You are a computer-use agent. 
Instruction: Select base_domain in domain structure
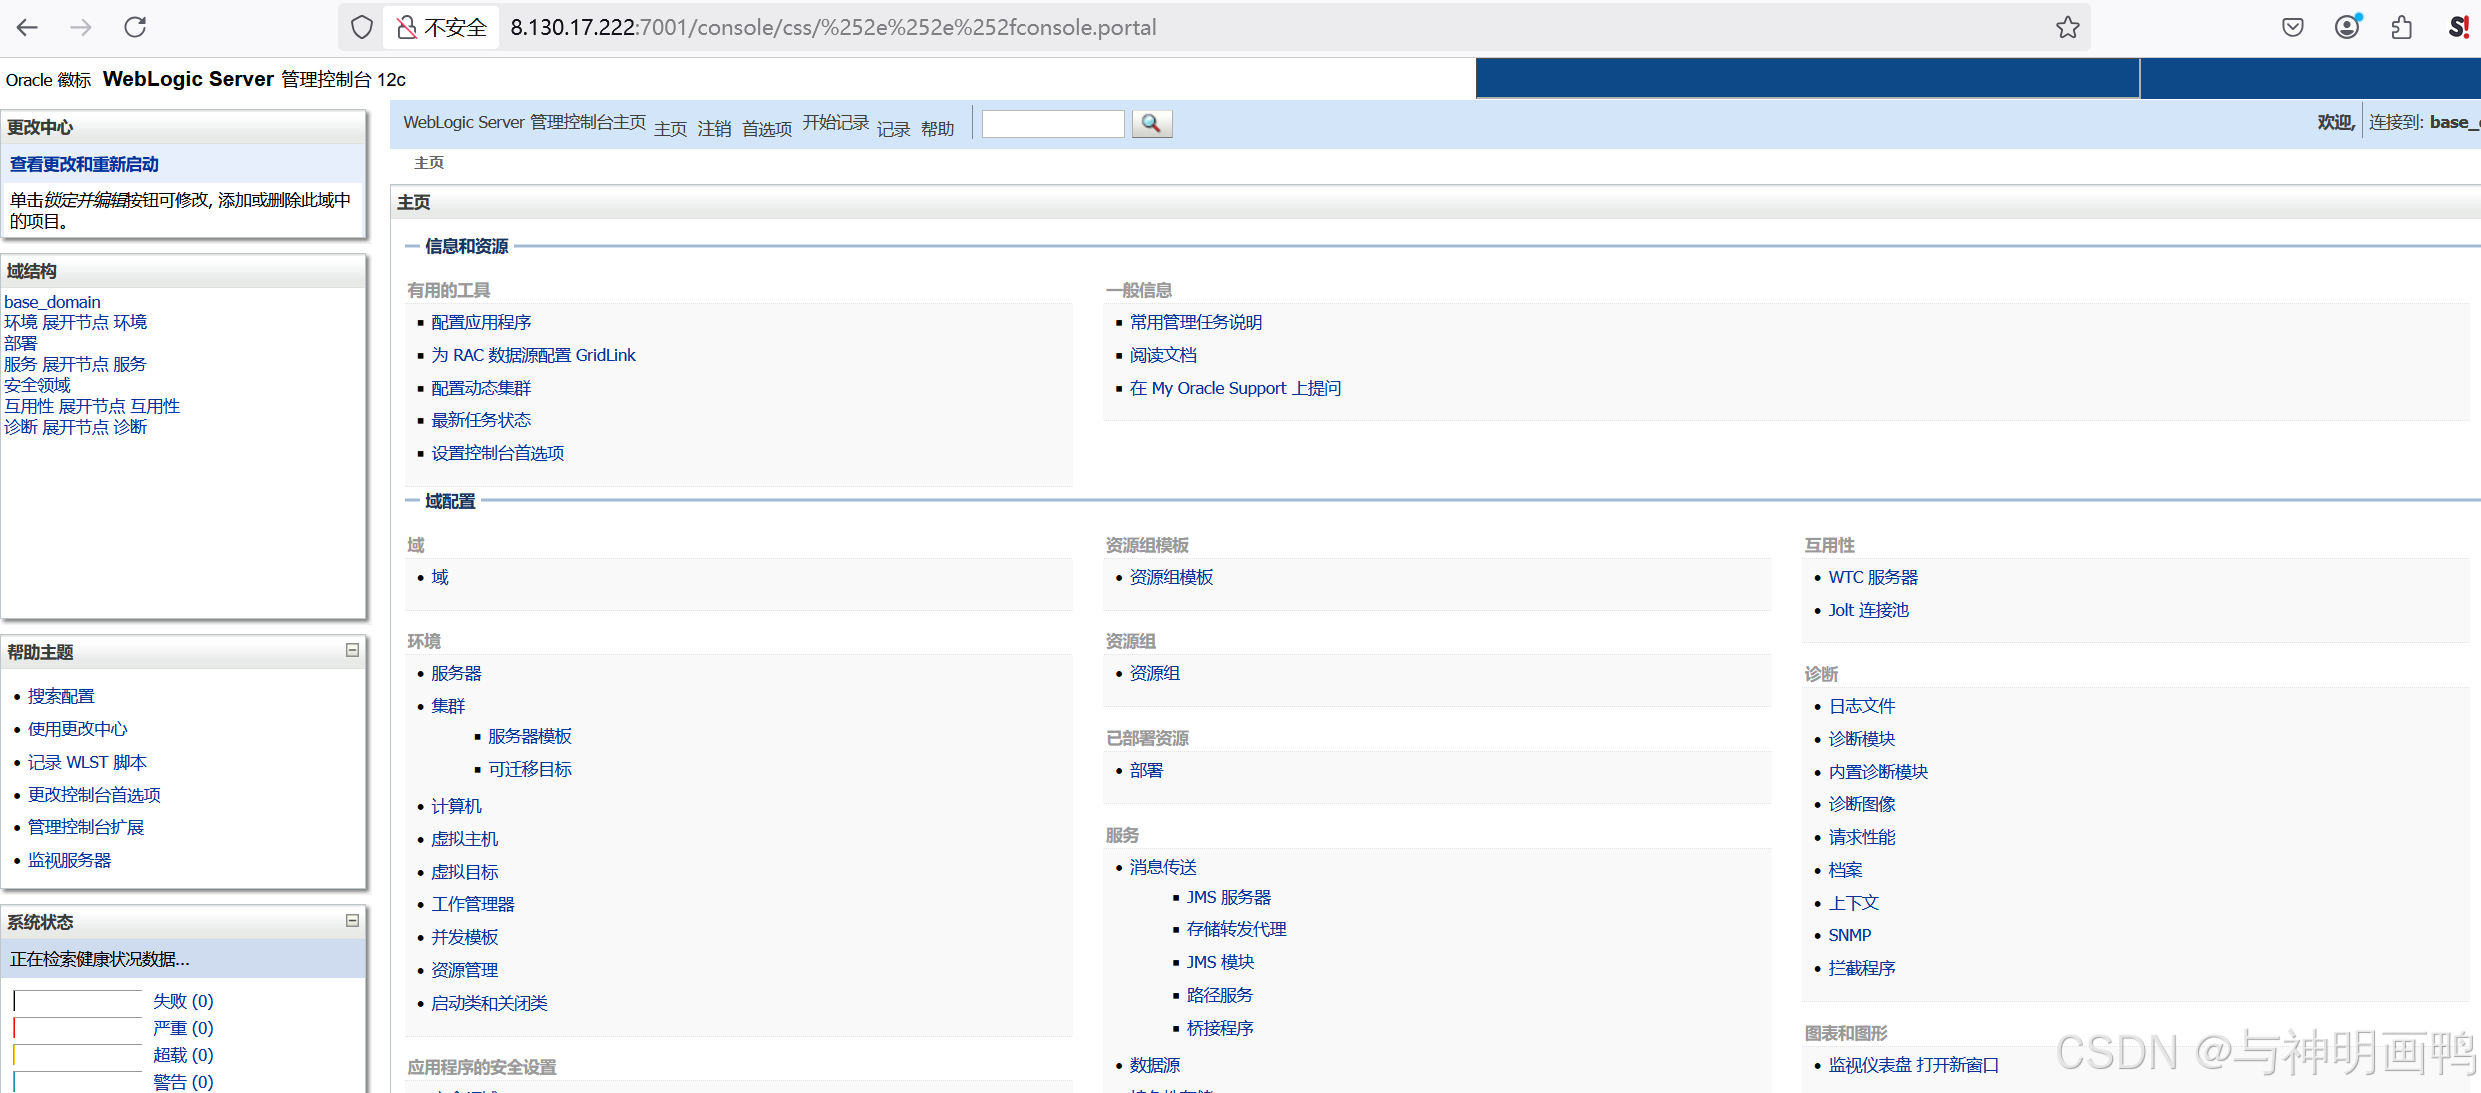click(52, 302)
